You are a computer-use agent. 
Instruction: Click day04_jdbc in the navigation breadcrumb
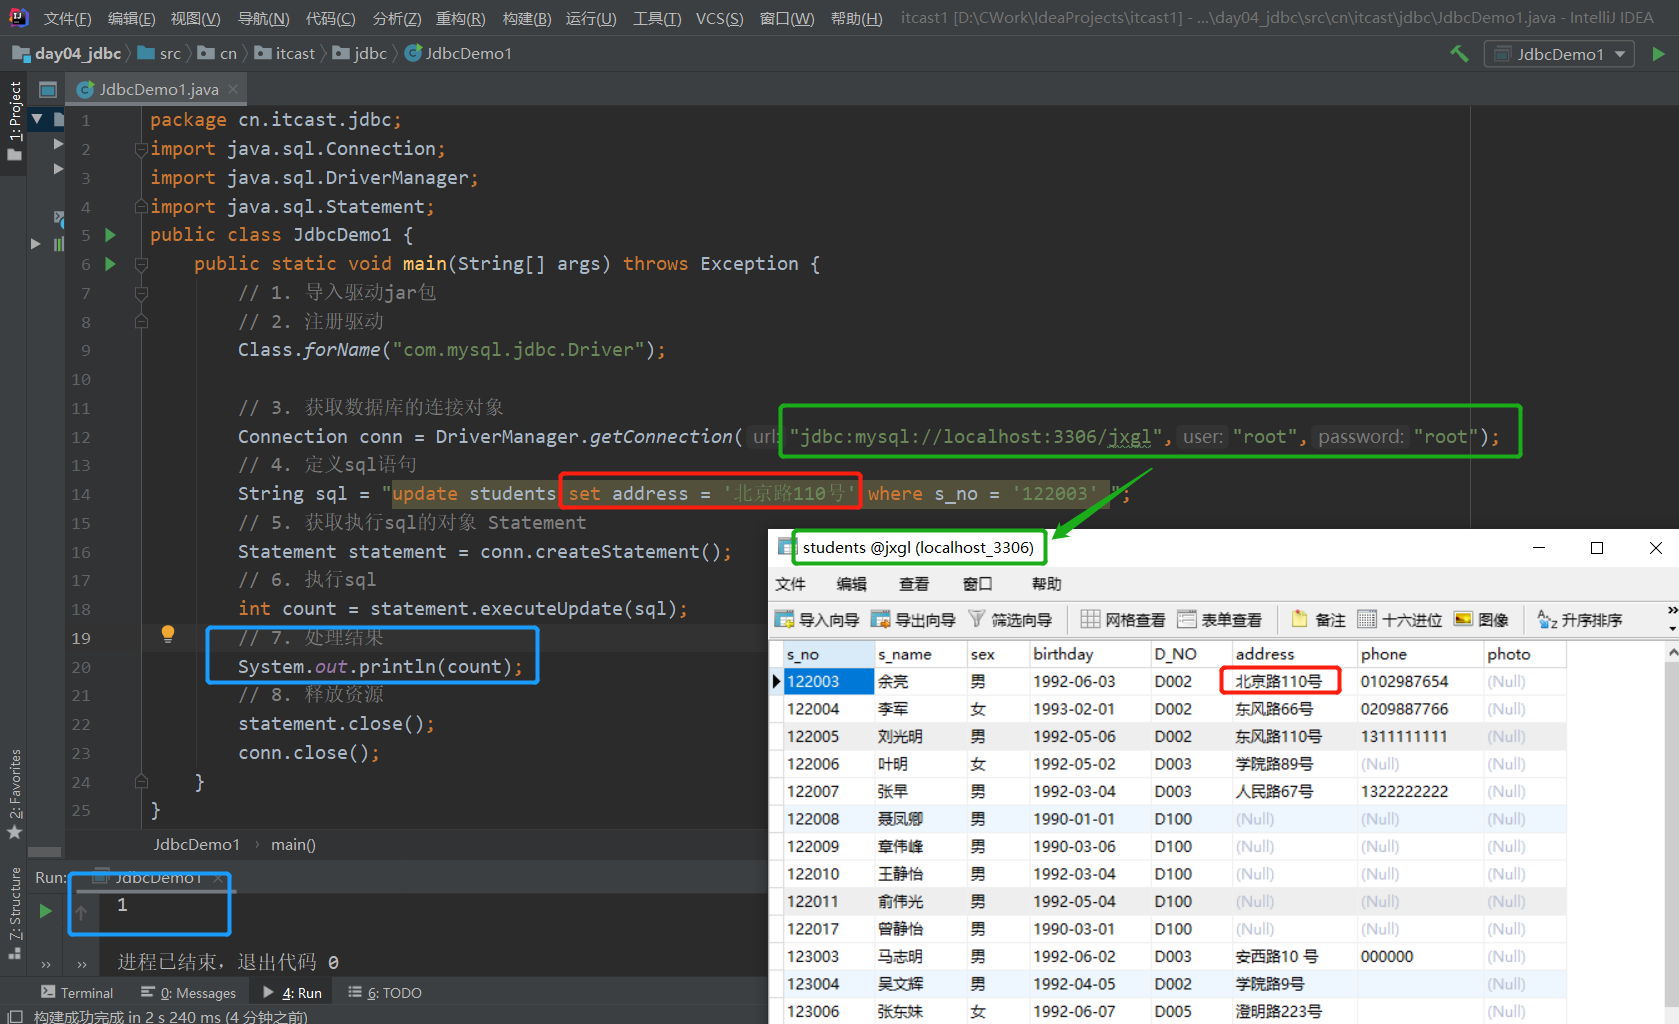point(67,54)
